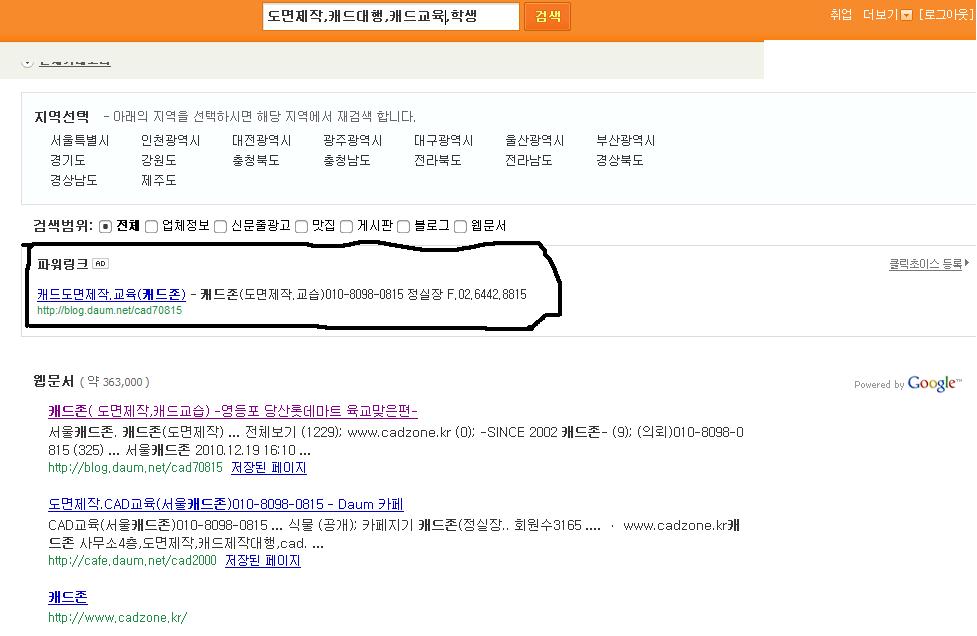The height and width of the screenshot is (636, 977).
Task: Open the 캐드존 result title link
Action: pos(68,597)
